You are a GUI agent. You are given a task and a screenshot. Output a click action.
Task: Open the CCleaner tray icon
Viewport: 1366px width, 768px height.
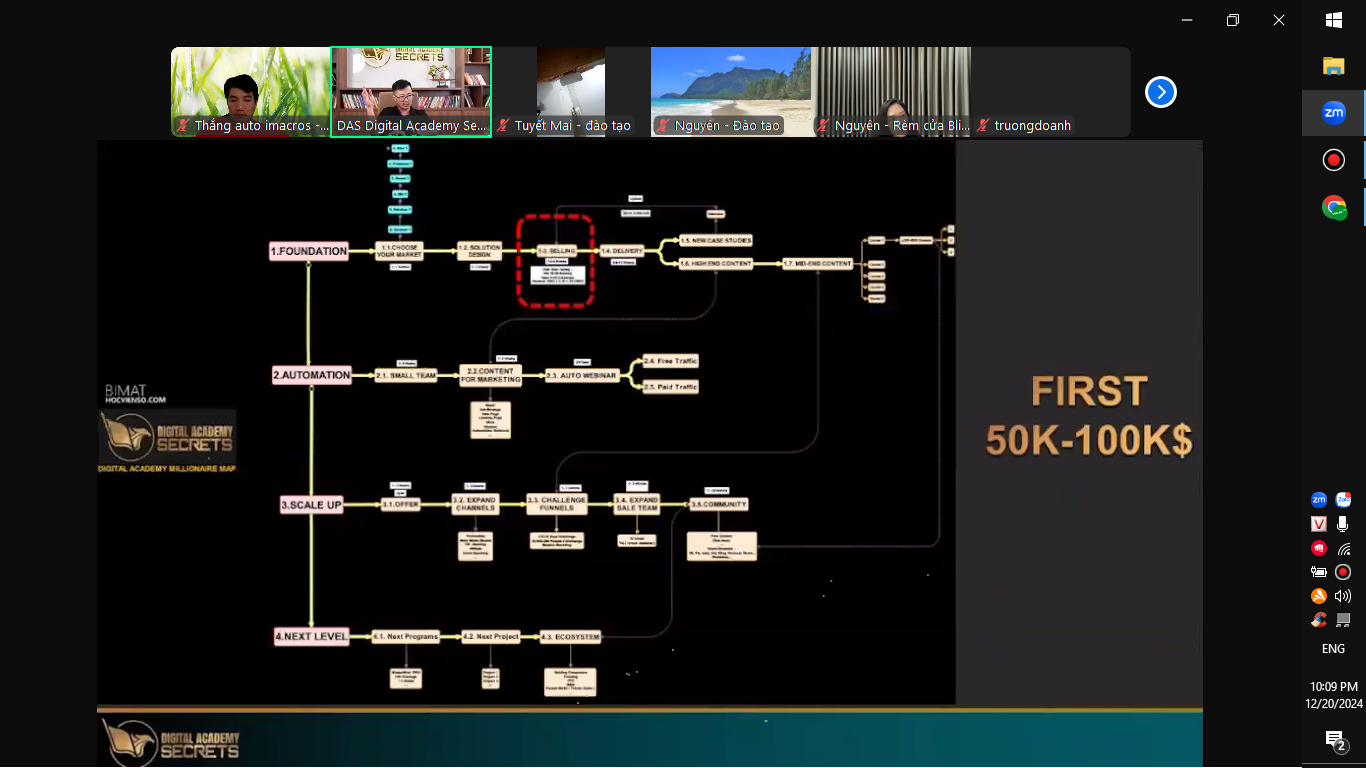(1319, 620)
